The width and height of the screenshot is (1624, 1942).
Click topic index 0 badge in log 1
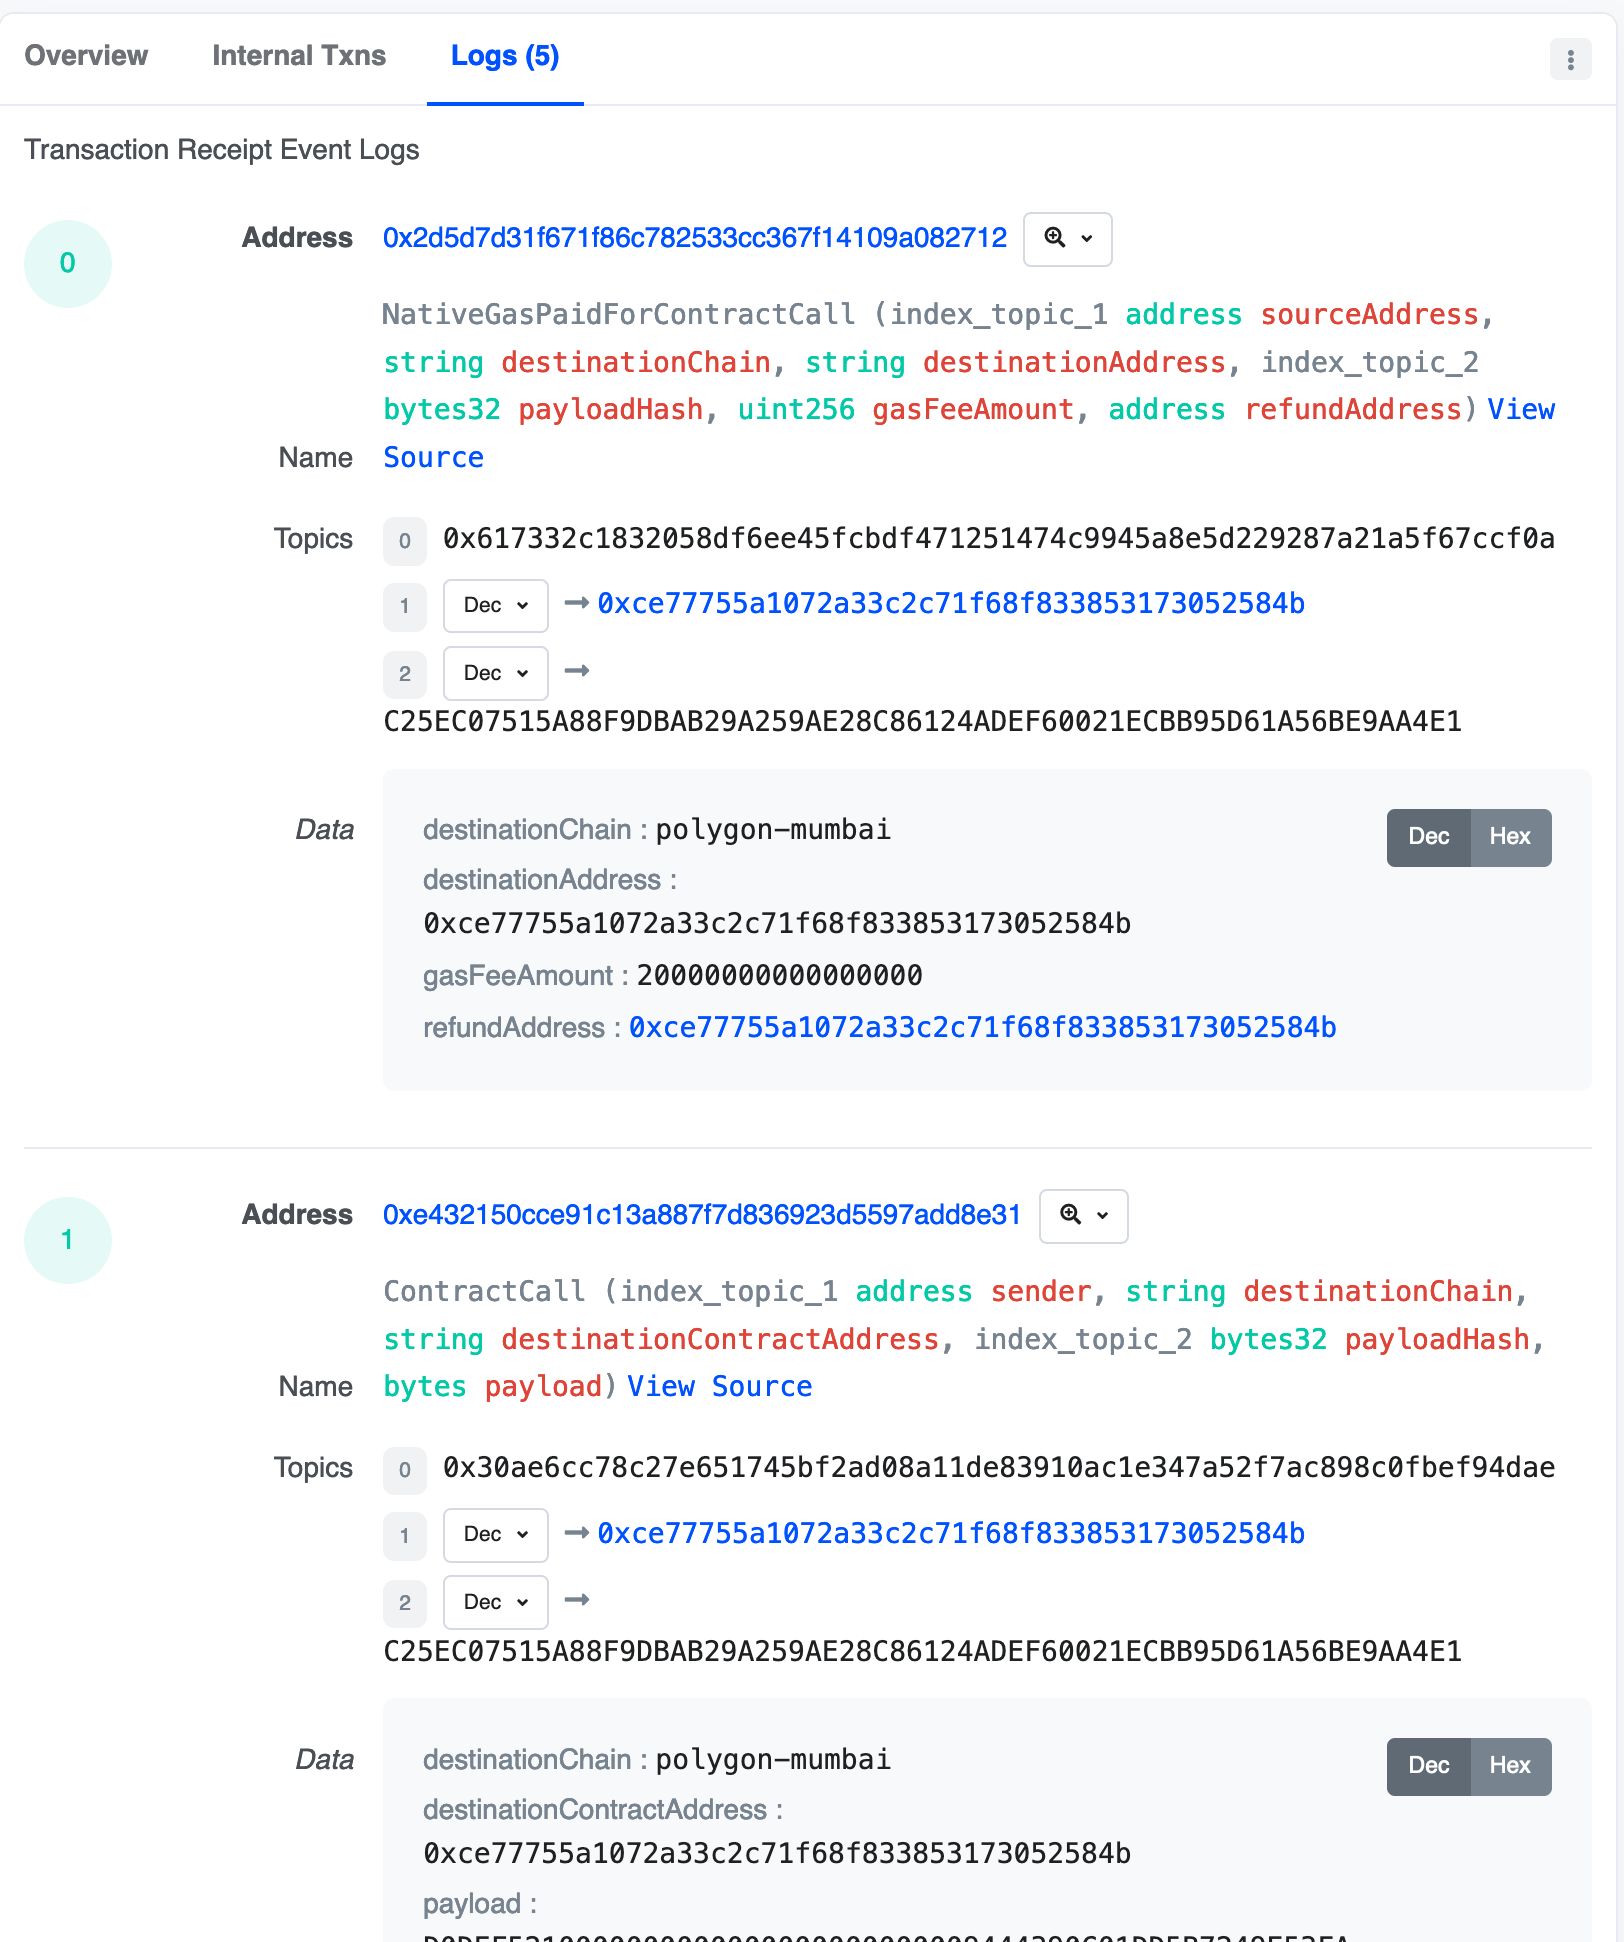(x=404, y=1470)
